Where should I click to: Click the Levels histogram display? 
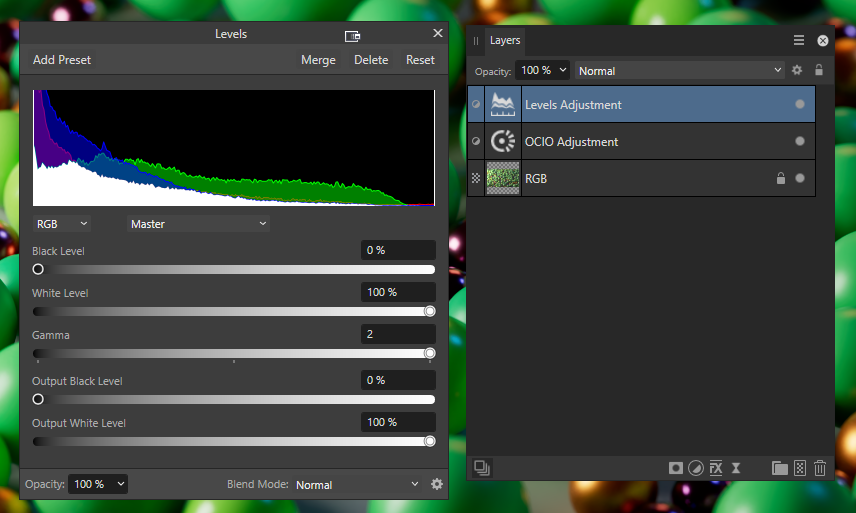coord(234,148)
